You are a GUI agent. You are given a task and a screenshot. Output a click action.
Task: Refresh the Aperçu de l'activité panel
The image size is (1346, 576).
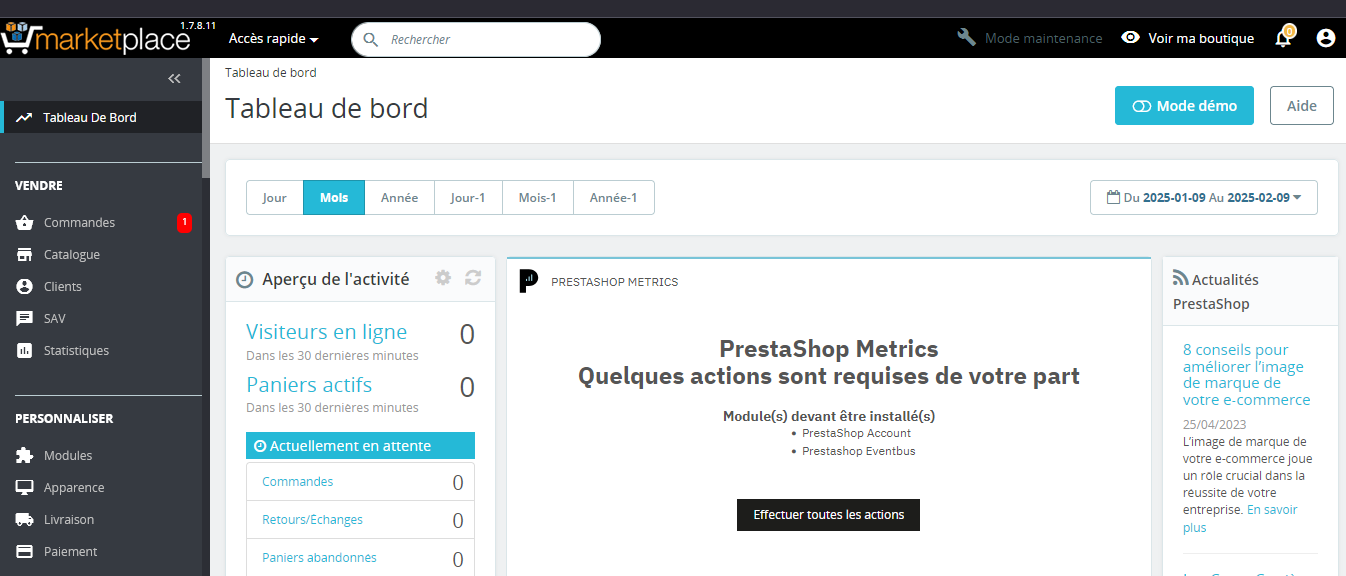[x=473, y=278]
